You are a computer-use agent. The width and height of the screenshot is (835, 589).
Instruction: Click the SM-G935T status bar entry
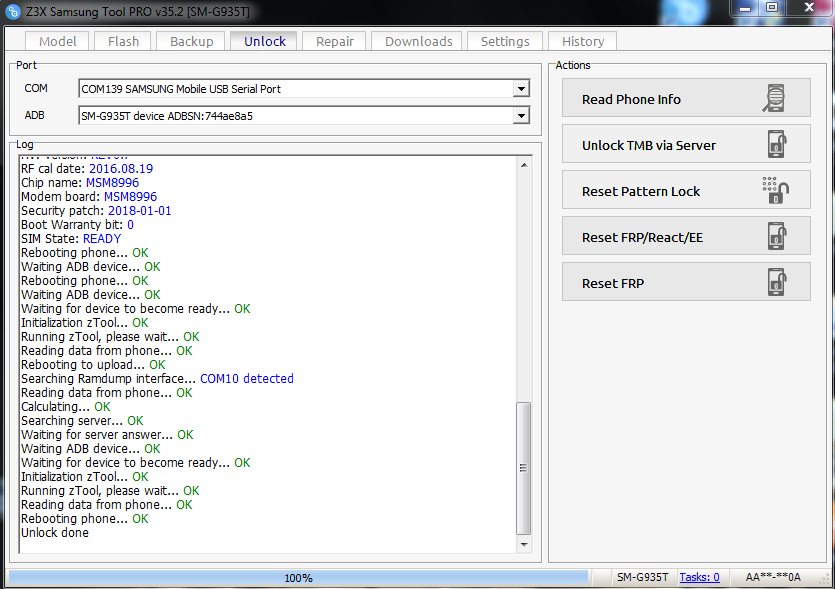(642, 577)
